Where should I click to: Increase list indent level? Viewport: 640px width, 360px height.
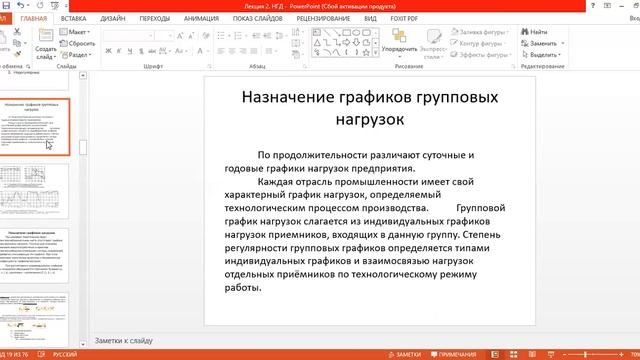click(267, 36)
